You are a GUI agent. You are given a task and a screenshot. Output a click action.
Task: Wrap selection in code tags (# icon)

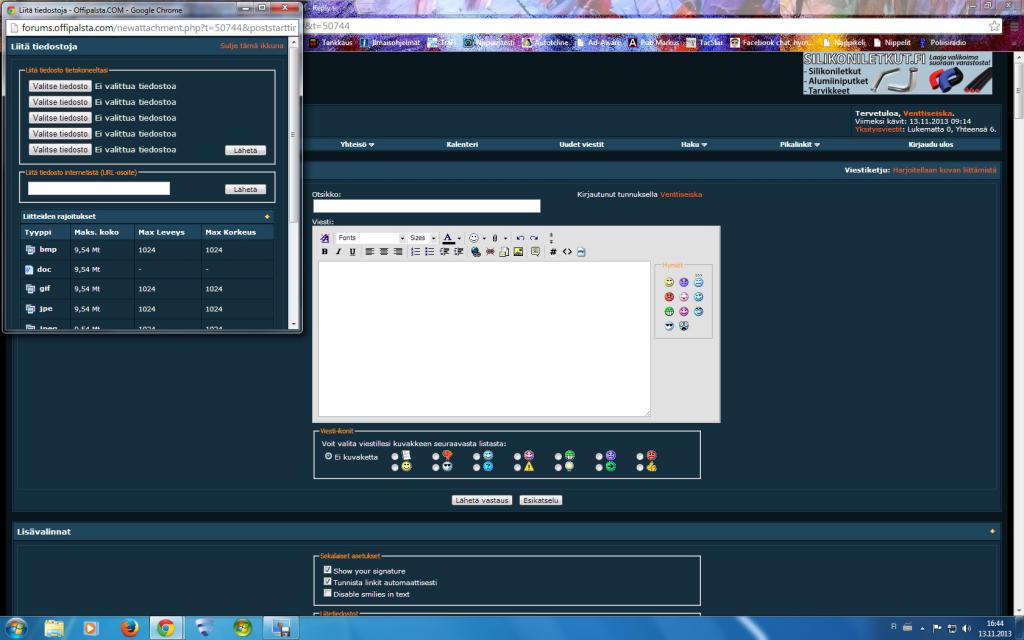click(553, 252)
